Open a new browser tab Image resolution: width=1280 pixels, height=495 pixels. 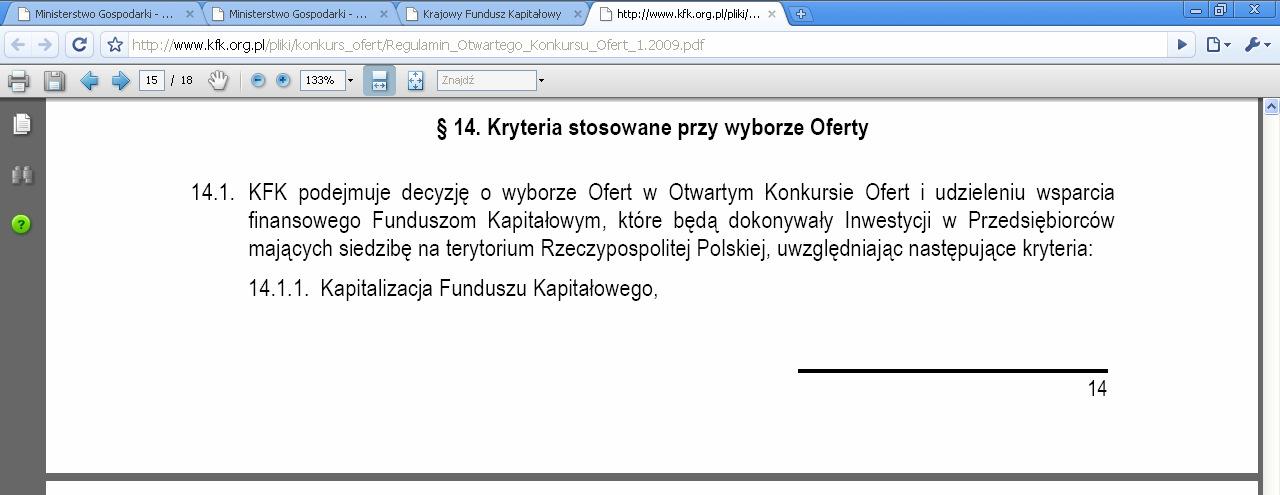click(x=801, y=14)
